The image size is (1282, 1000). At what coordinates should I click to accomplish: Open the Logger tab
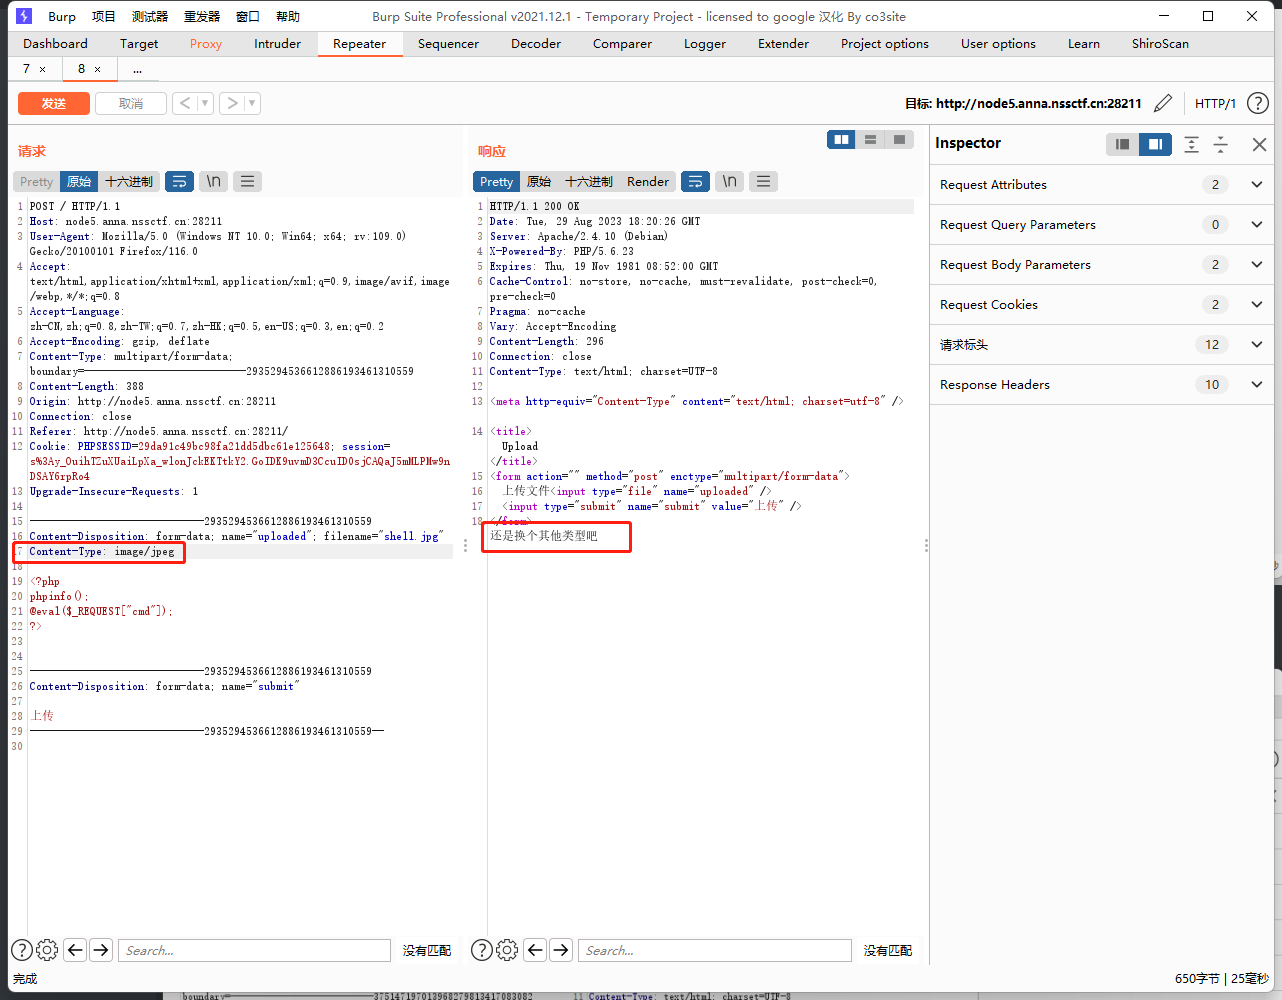[705, 43]
